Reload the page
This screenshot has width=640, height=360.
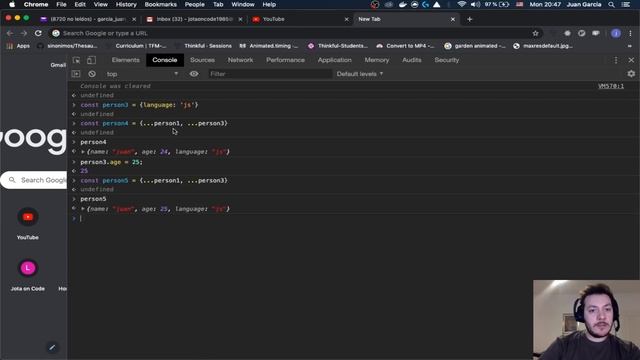tap(38, 33)
